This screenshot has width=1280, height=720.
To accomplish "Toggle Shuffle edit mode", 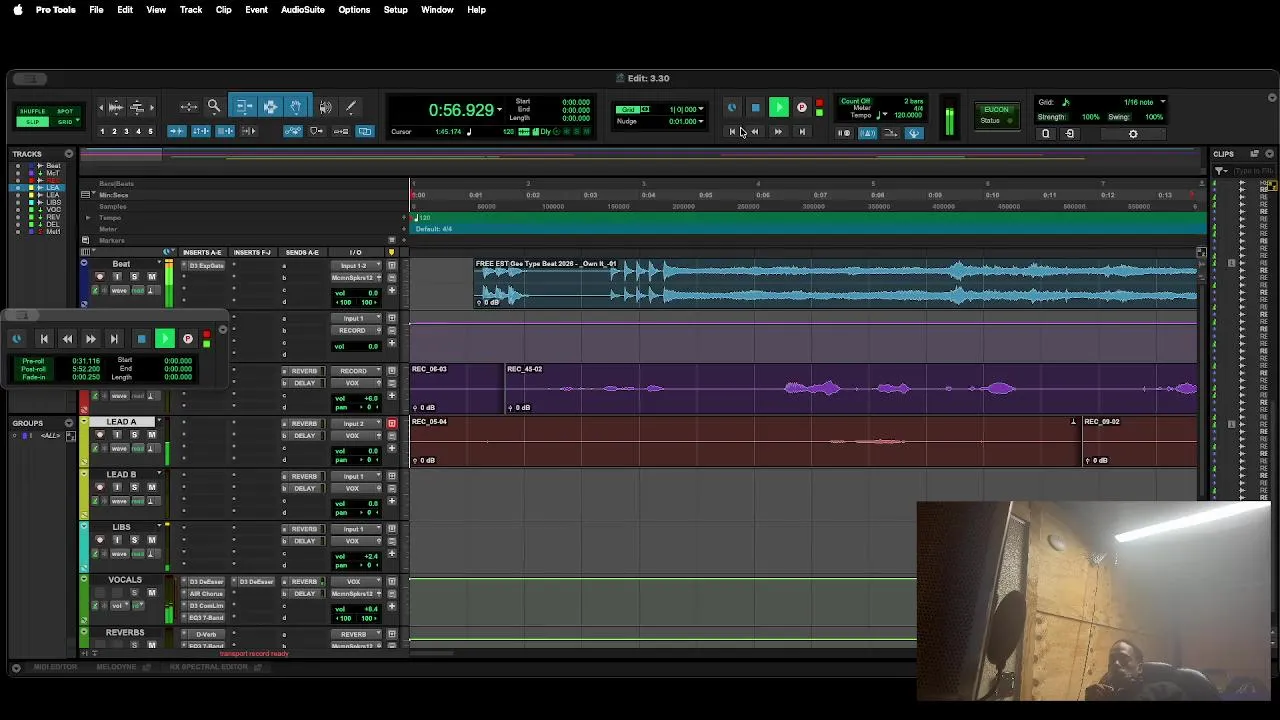I will [x=33, y=111].
